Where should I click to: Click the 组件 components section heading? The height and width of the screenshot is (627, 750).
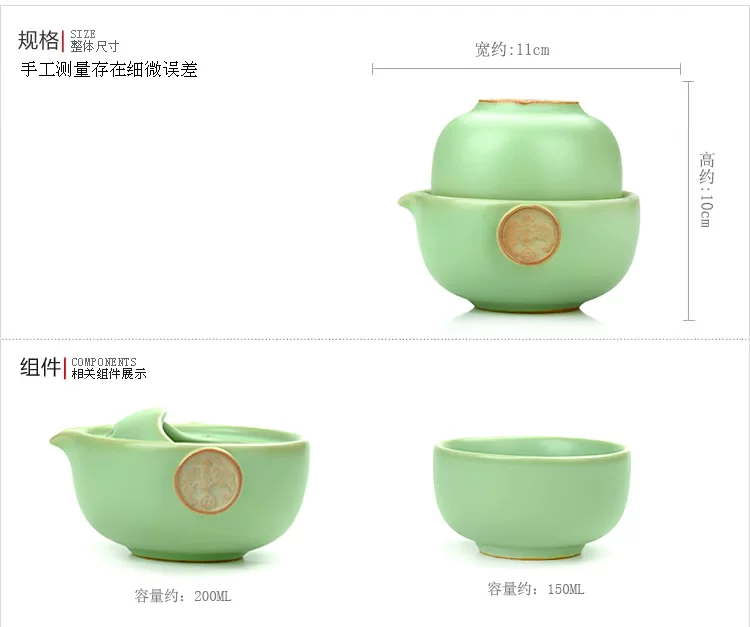[x=40, y=367]
